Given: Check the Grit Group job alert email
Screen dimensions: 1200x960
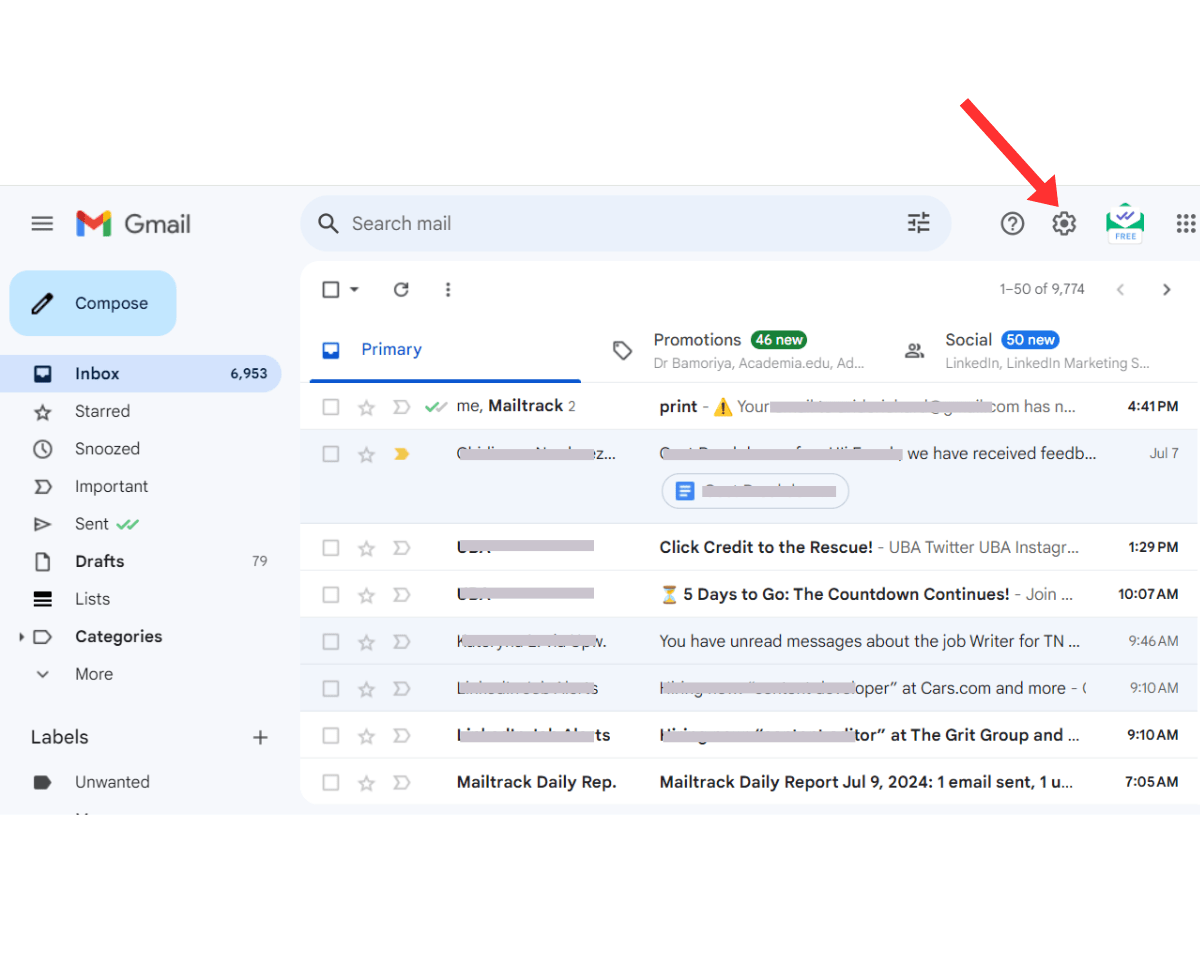Looking at the screenshot, I should 331,735.
